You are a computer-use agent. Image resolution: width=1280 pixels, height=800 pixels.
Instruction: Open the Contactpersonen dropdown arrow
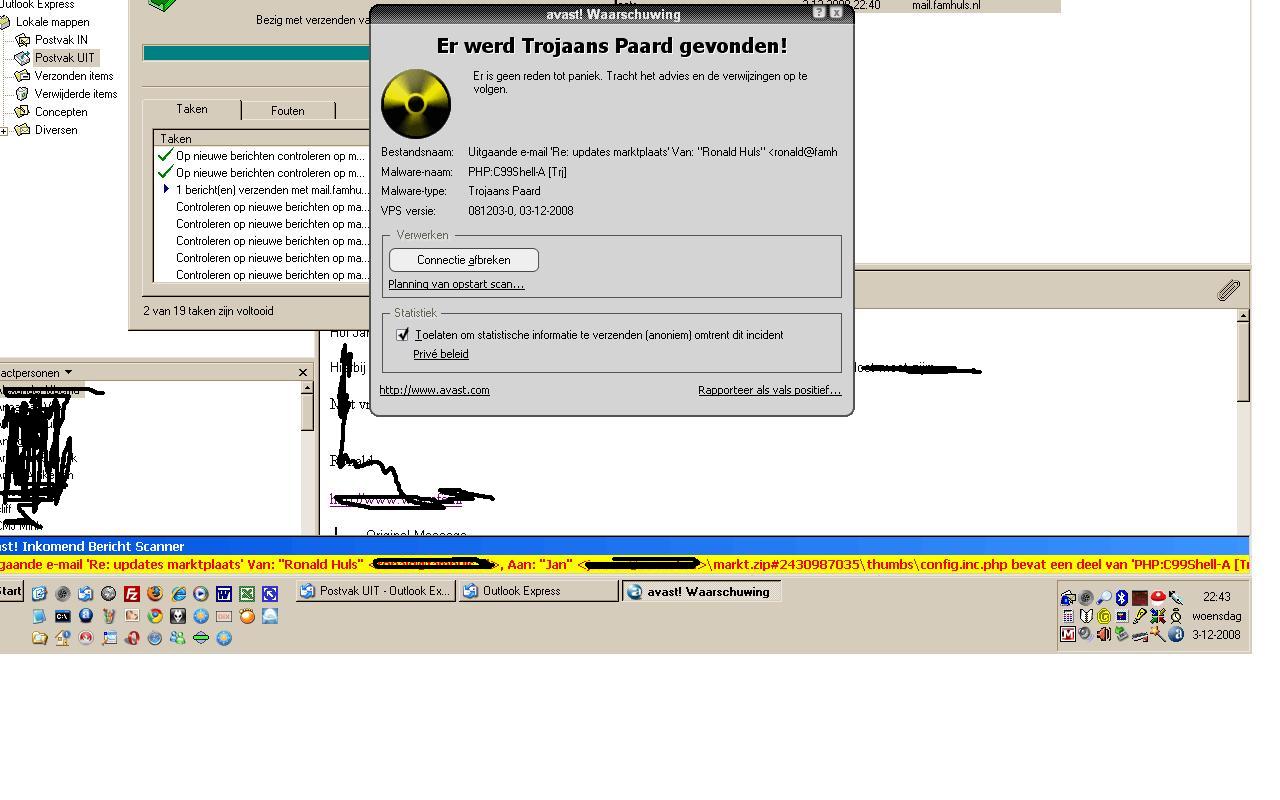(68, 373)
